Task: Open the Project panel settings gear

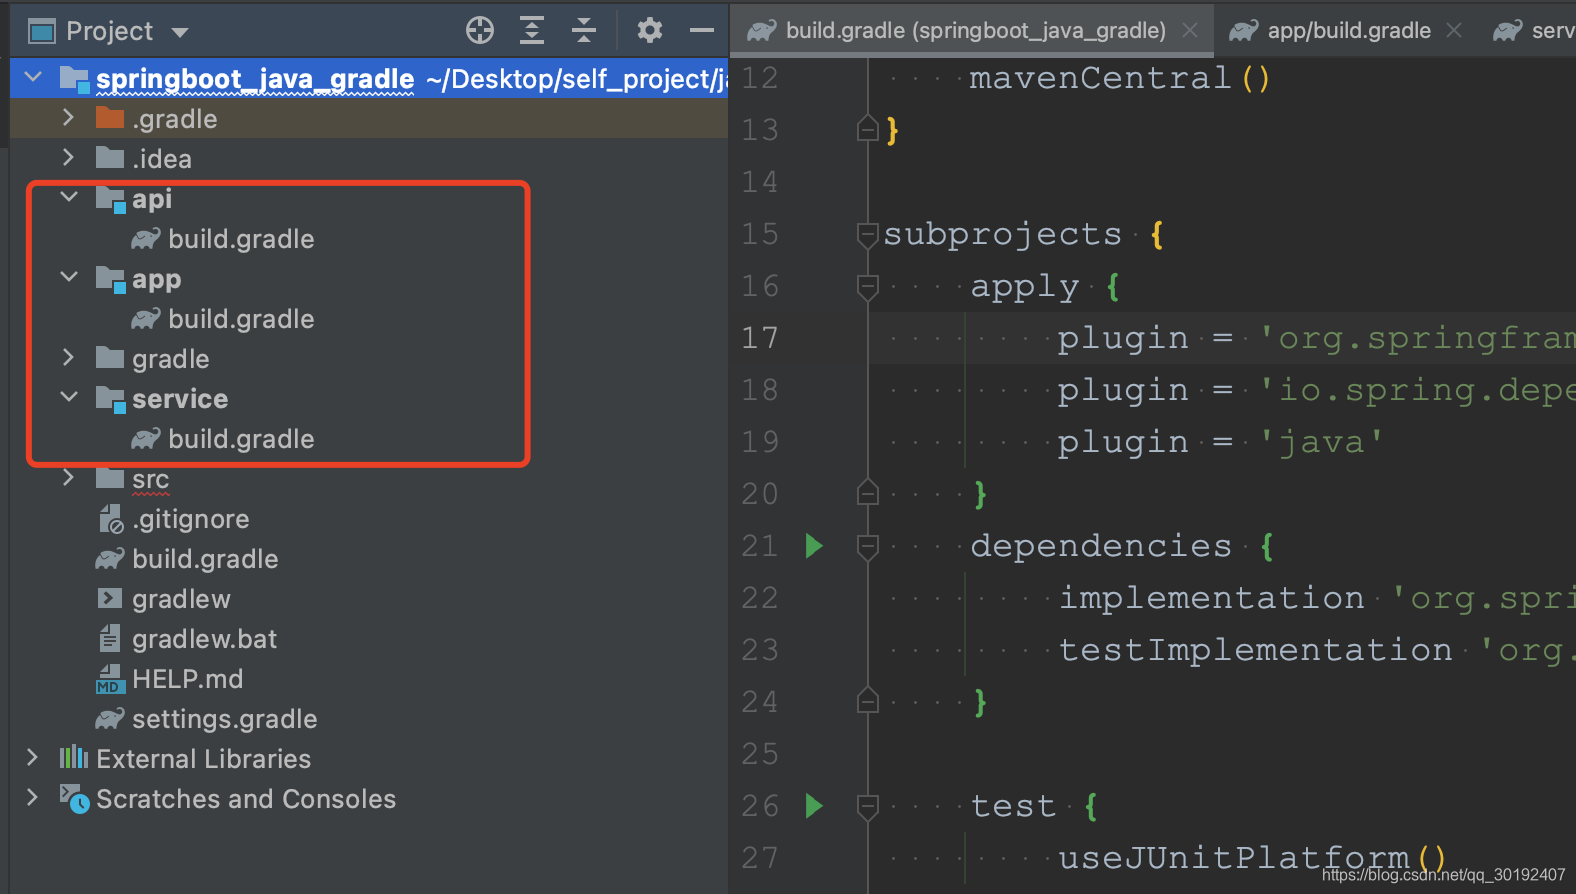Action: point(650,31)
